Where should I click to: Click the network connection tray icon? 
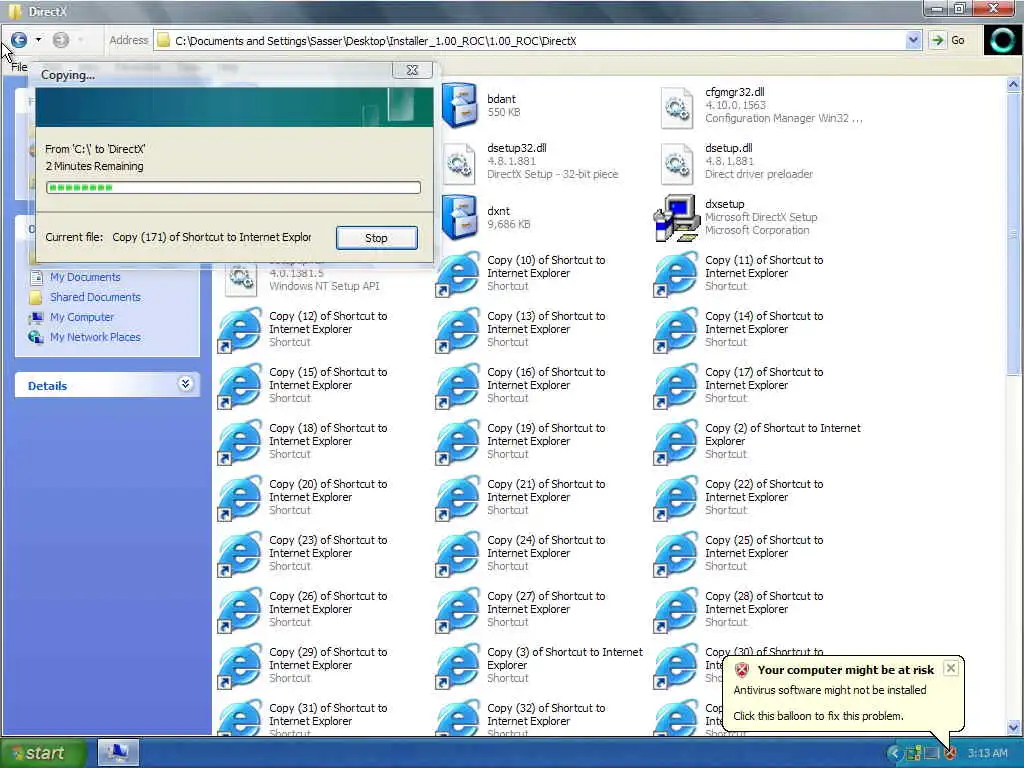[x=914, y=754]
